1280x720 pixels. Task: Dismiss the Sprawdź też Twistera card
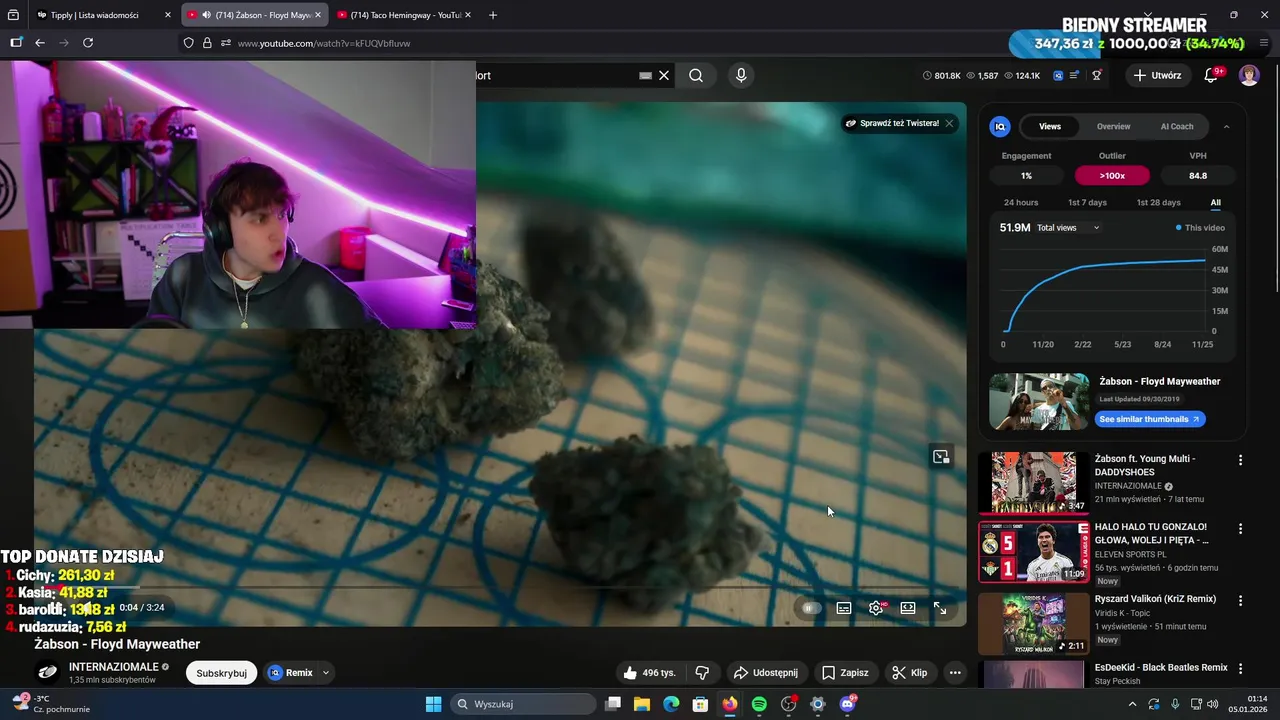coord(949,123)
